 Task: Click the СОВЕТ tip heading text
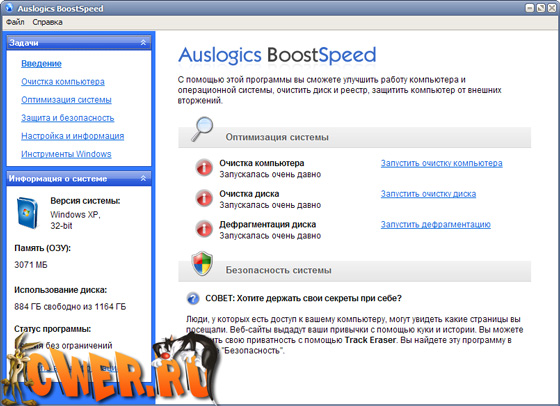[303, 299]
